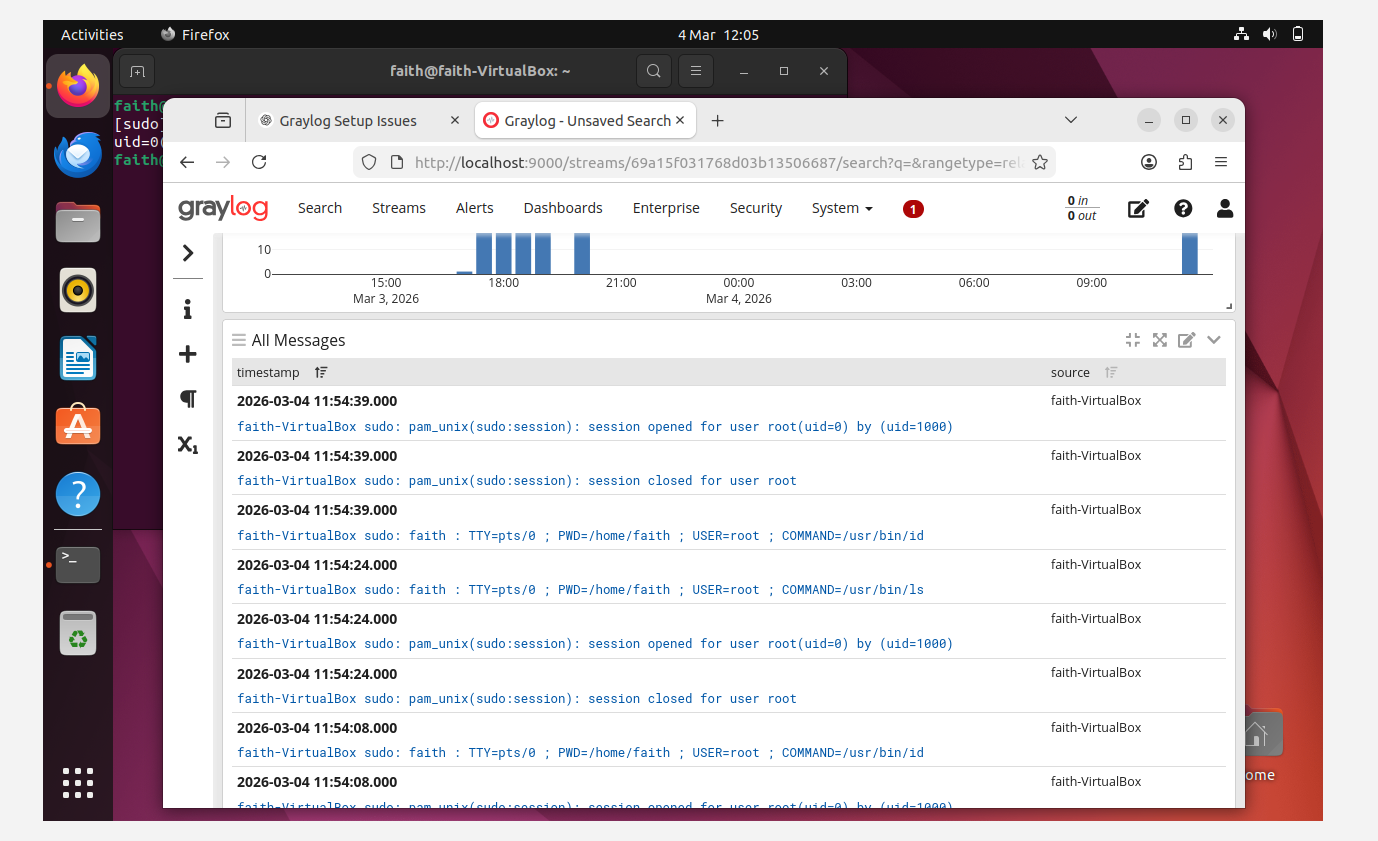This screenshot has height=841, width=1378.
Task: Open the System dropdown menu
Action: click(x=842, y=208)
